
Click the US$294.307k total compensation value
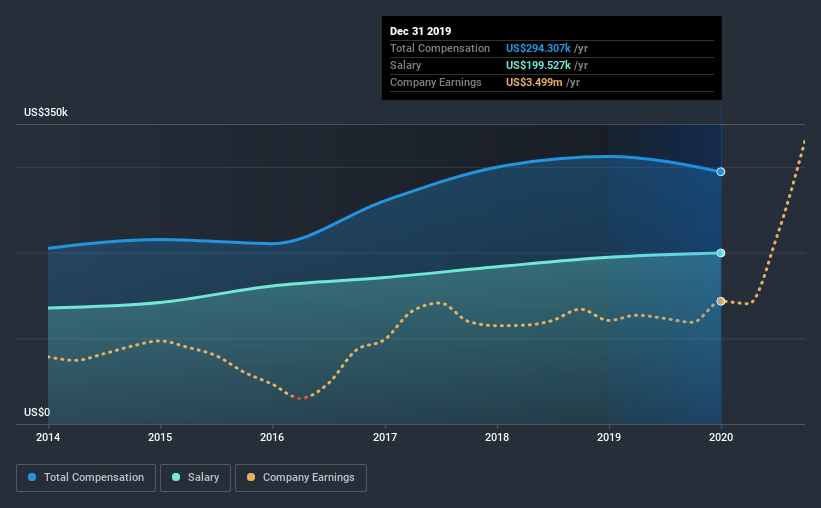coord(538,49)
